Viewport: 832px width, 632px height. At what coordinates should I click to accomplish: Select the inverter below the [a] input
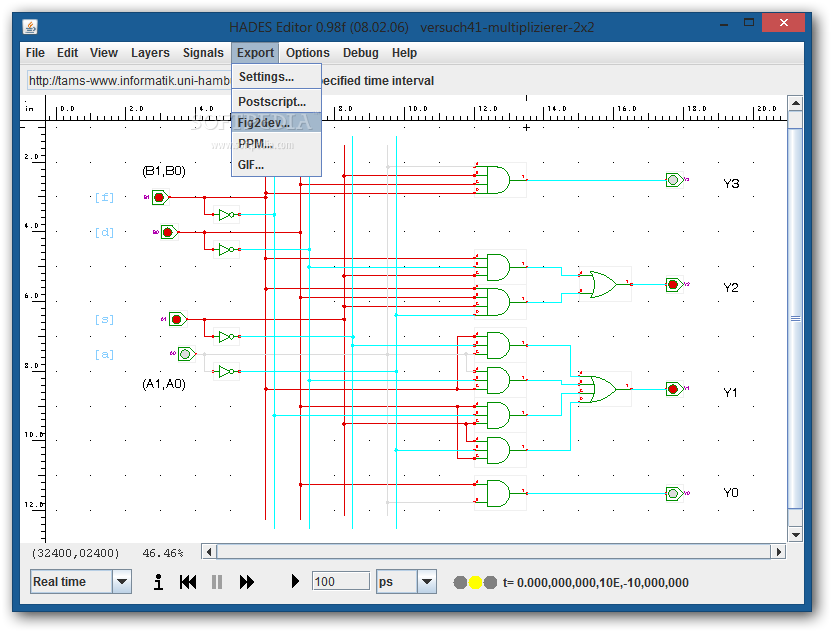click(x=227, y=371)
